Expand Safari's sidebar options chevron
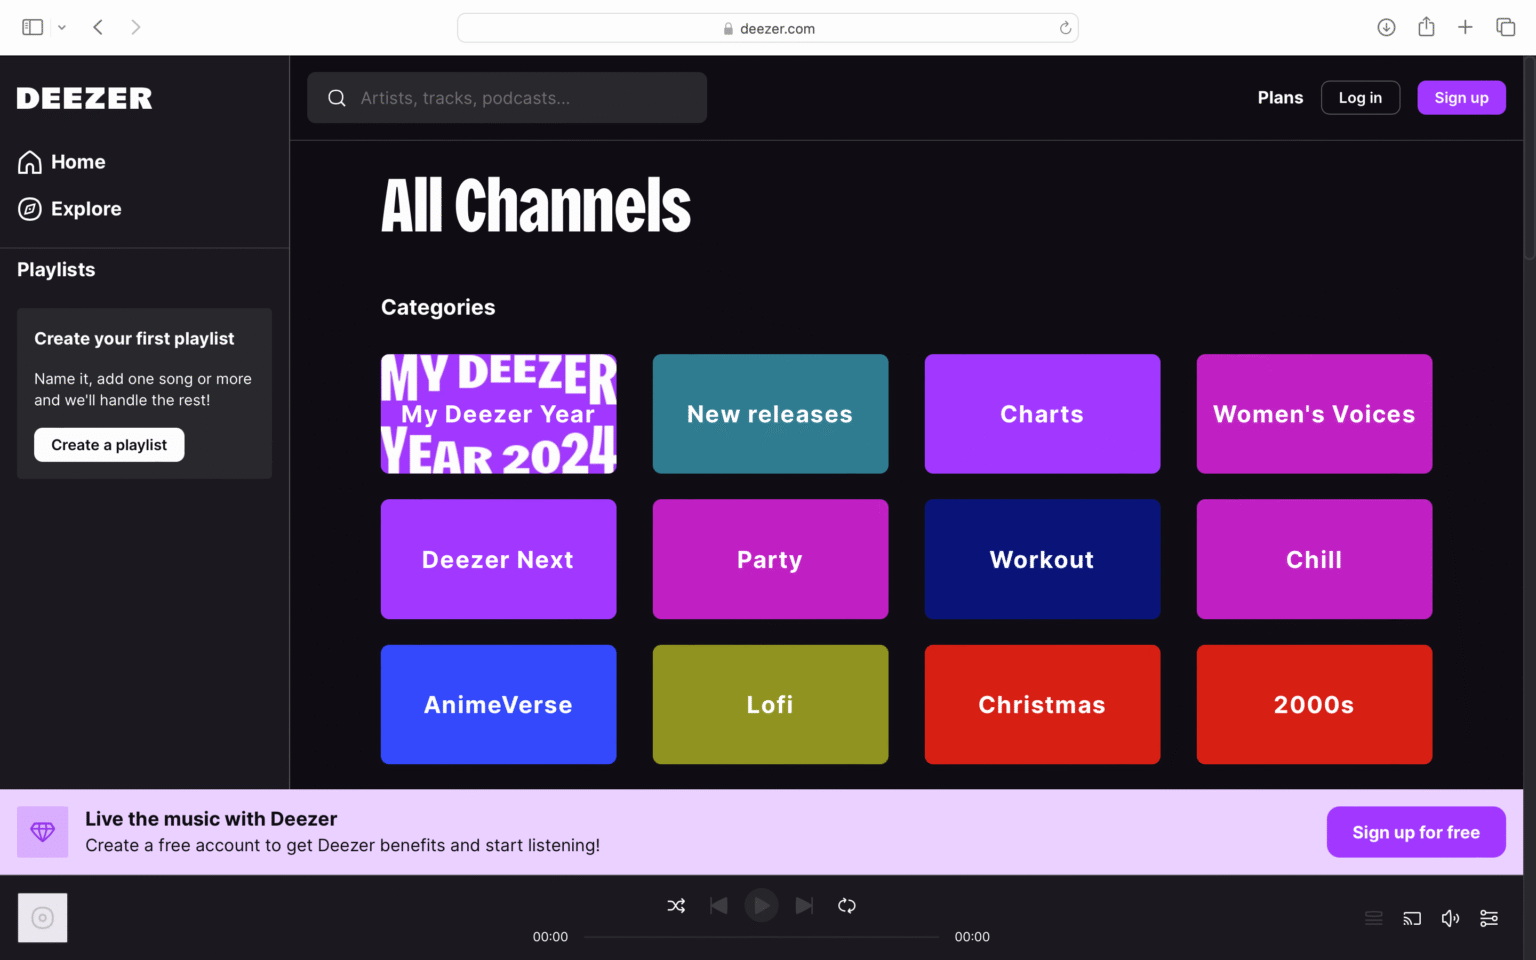 tap(61, 27)
